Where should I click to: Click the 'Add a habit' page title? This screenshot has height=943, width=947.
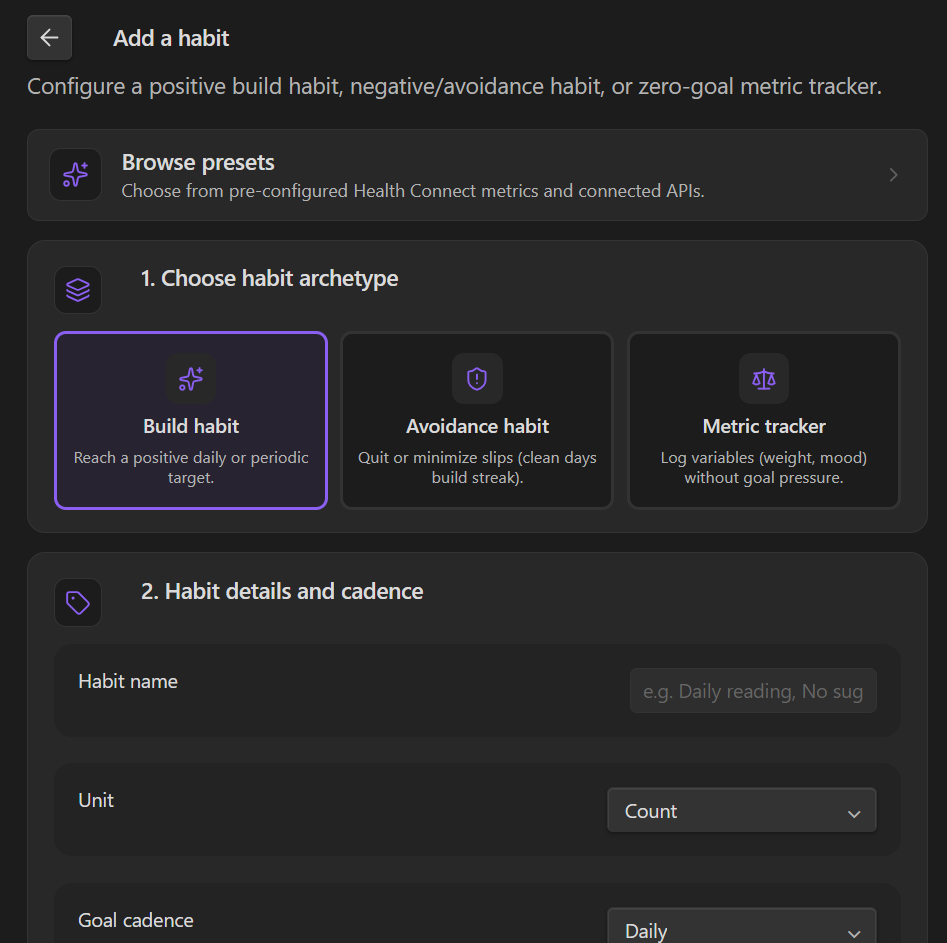pyautogui.click(x=171, y=39)
